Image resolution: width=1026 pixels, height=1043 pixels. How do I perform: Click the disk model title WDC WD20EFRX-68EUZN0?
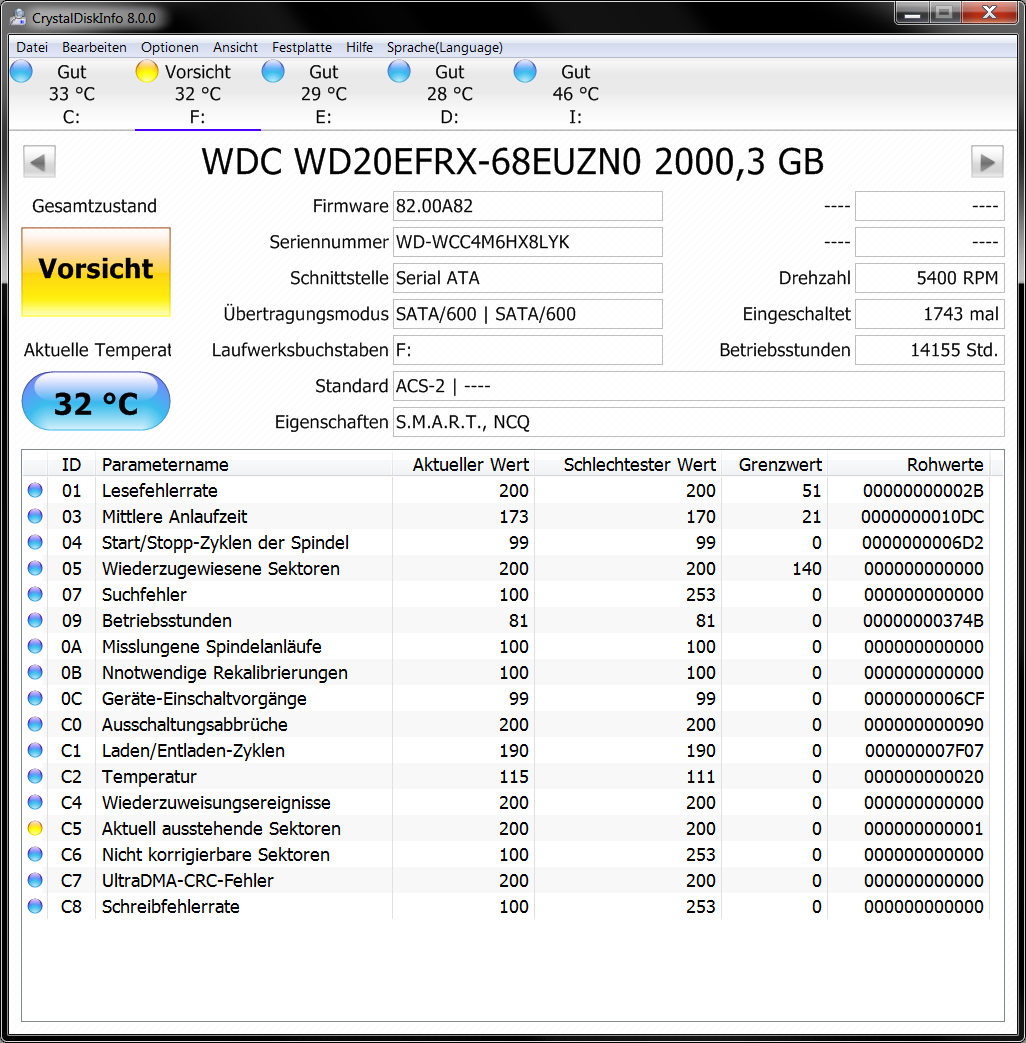tap(512, 162)
